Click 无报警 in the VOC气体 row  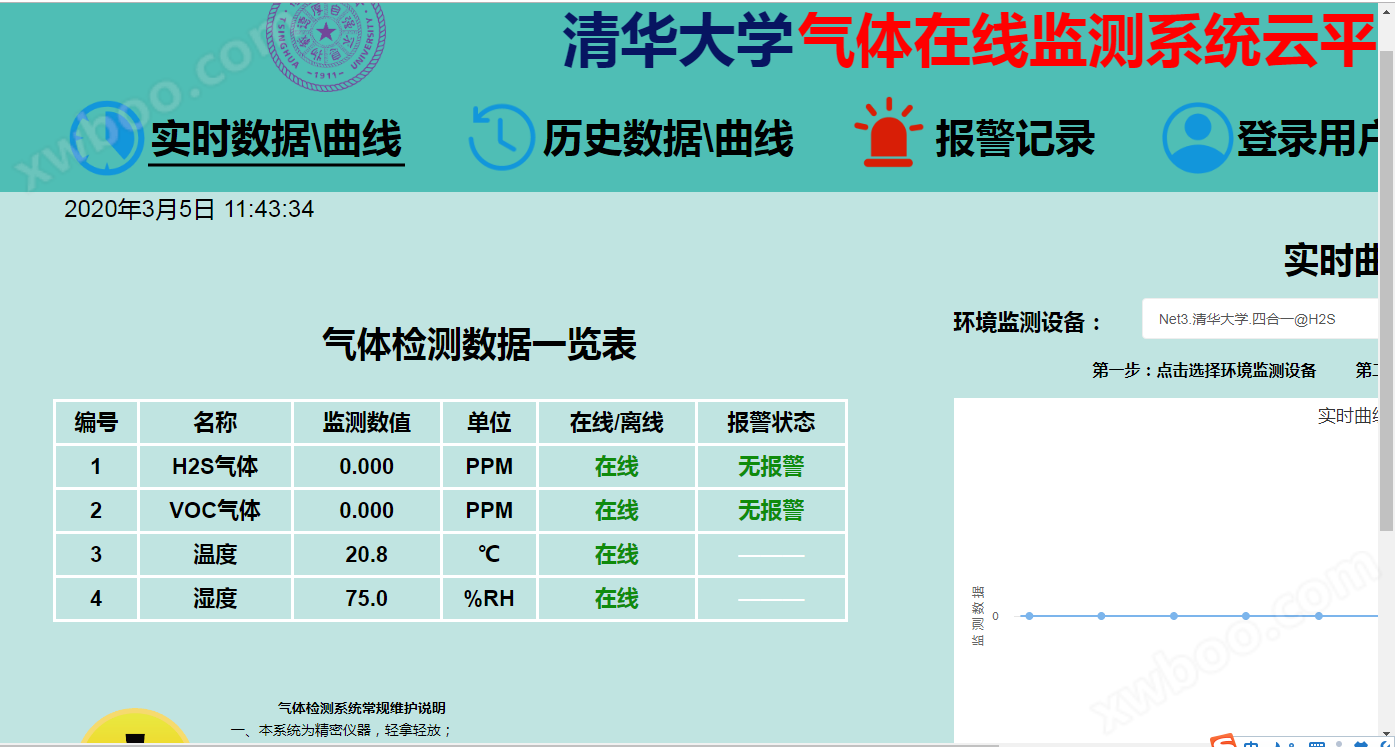click(771, 511)
